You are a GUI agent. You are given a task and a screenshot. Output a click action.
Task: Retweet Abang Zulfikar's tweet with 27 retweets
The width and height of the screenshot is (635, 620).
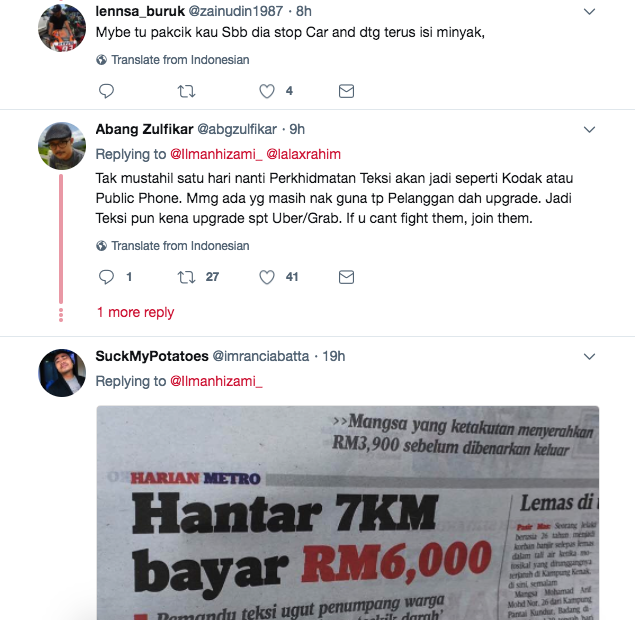point(186,277)
